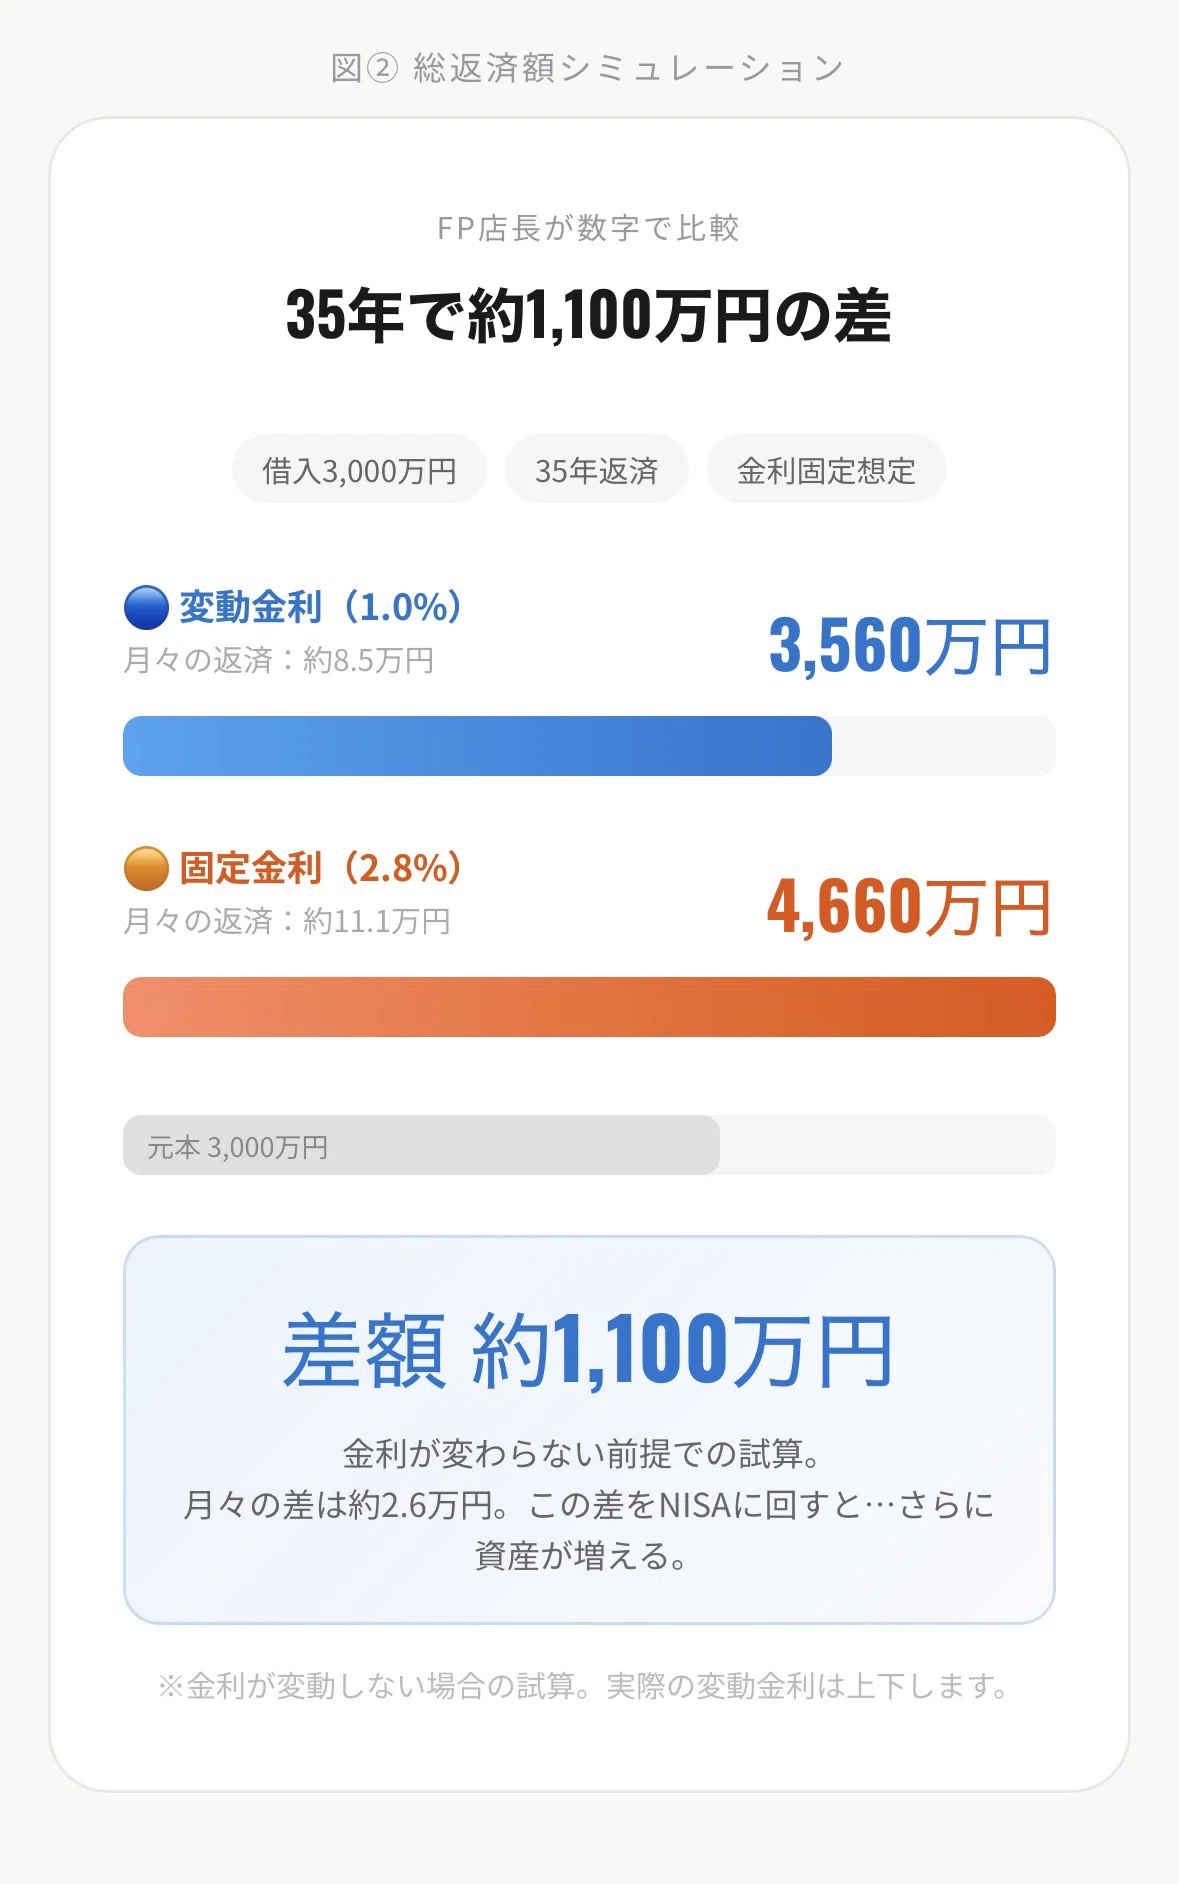Viewport: 1179px width, 1884px height.
Task: Click the headline 35年で約1,100万円の差
Action: (x=588, y=315)
